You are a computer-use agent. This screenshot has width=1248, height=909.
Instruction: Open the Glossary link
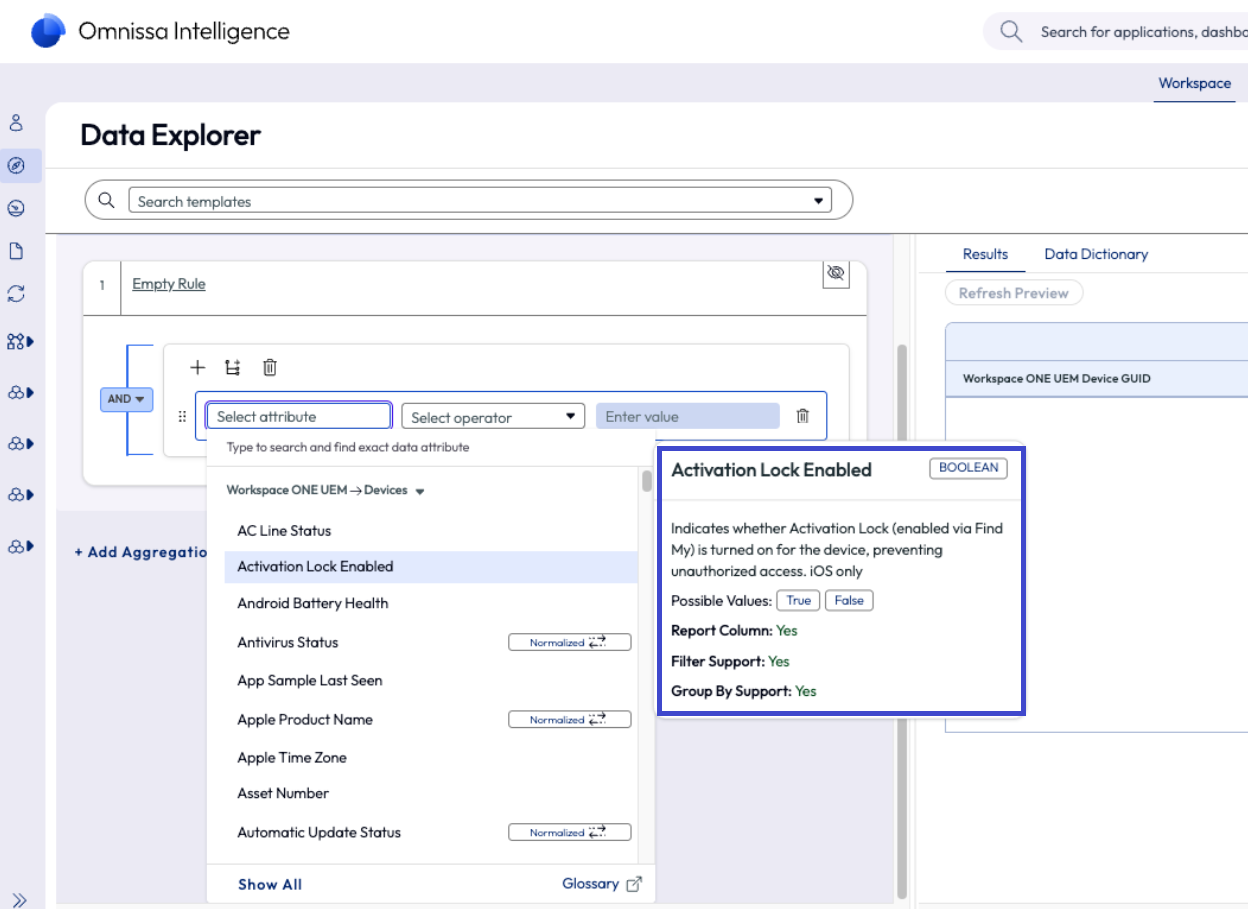pyautogui.click(x=590, y=884)
